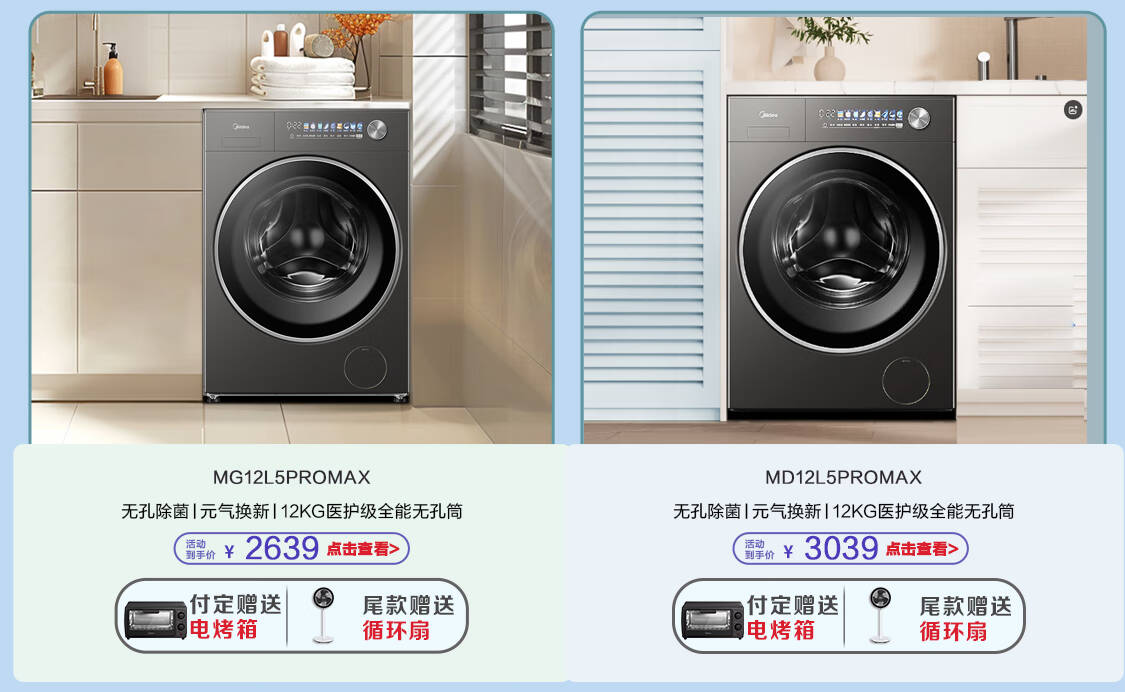Click the control knob on right washing machine
Image resolution: width=1125 pixels, height=692 pixels.
pyautogui.click(x=918, y=118)
